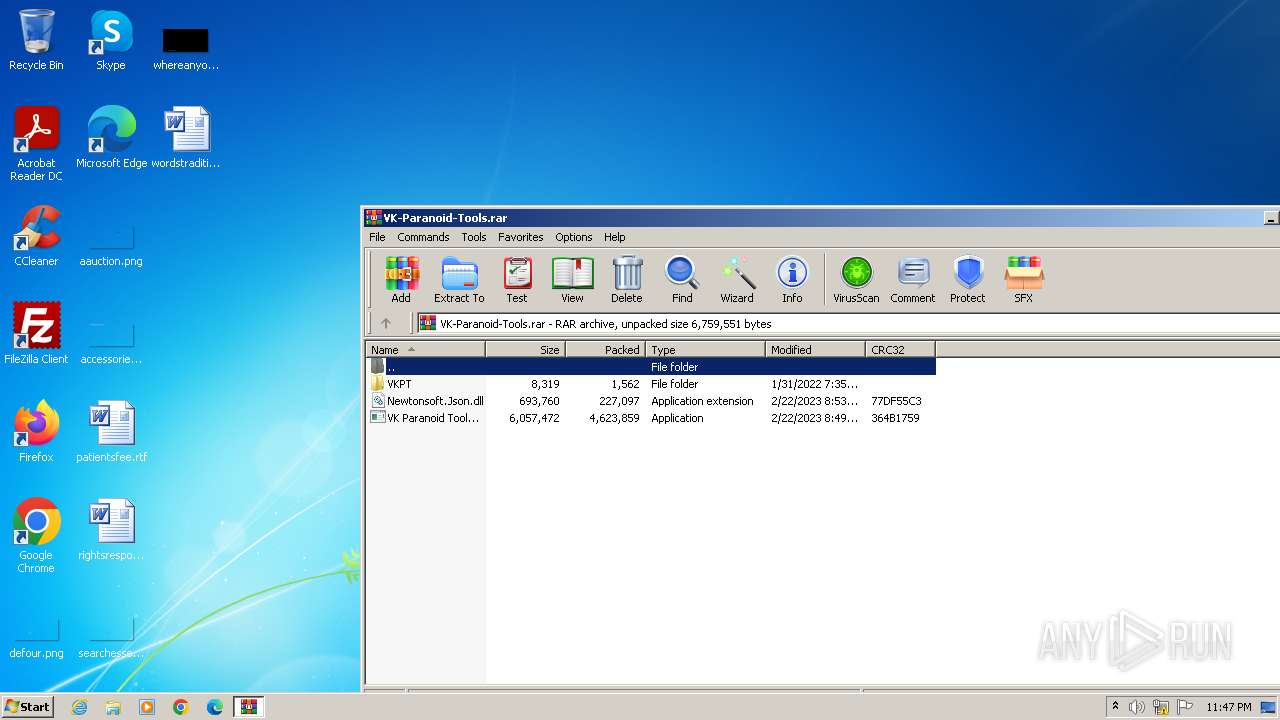Screen dimensions: 1280x720
Task: Sort by CRC32 column header
Action: (901, 349)
